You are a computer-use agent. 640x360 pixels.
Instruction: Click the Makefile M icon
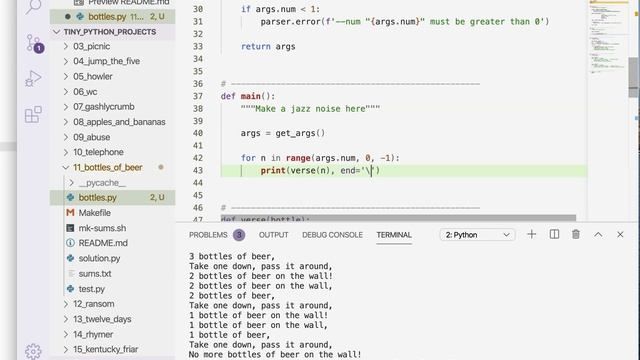[x=70, y=213]
